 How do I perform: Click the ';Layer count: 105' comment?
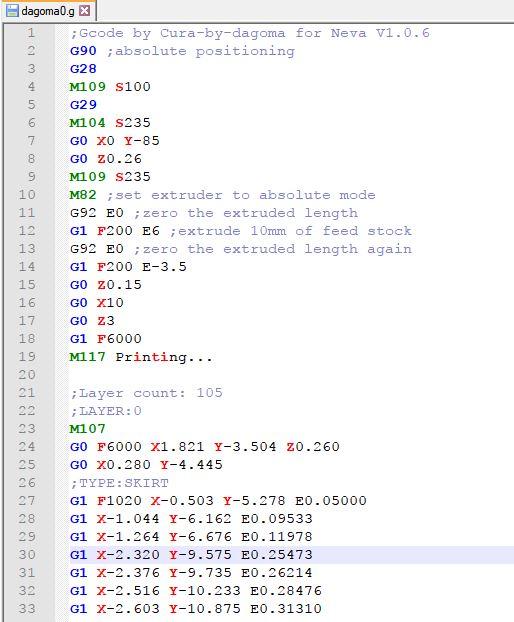pos(146,393)
